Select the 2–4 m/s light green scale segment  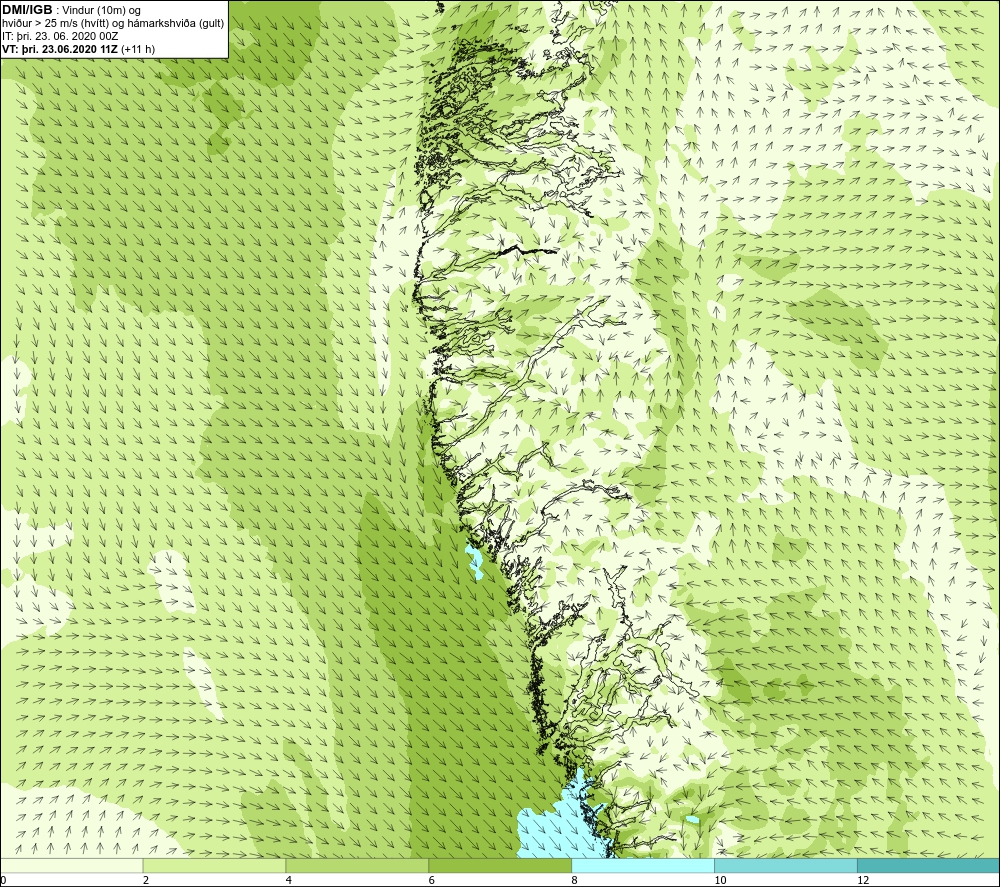point(214,865)
